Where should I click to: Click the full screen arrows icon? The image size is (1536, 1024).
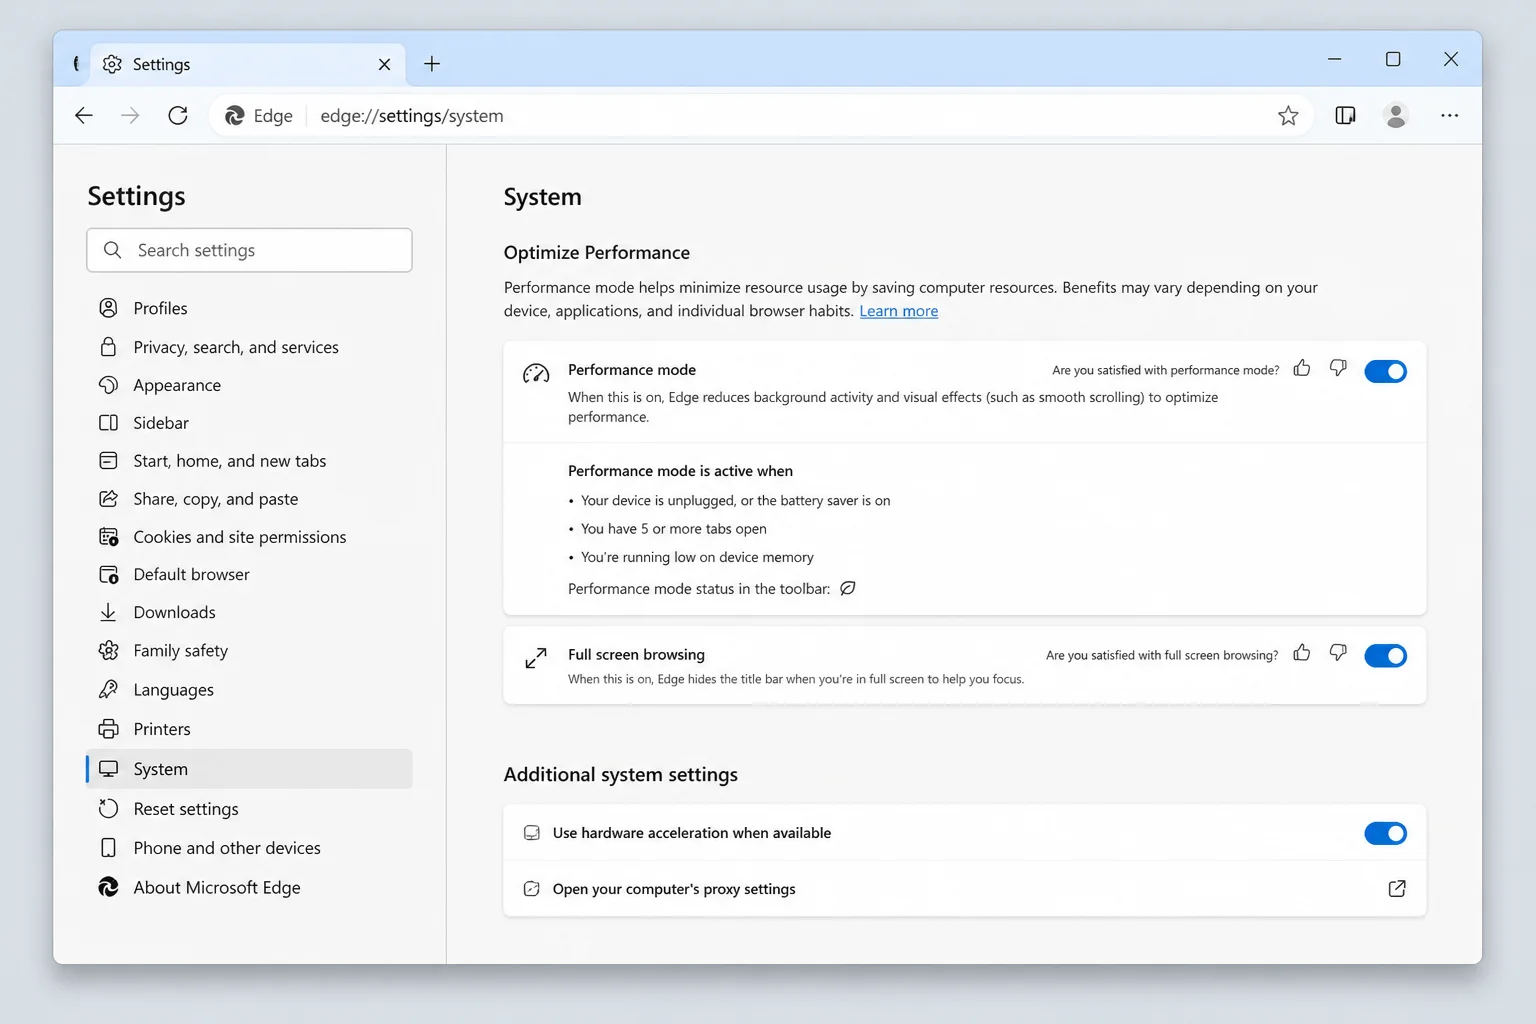click(x=536, y=658)
